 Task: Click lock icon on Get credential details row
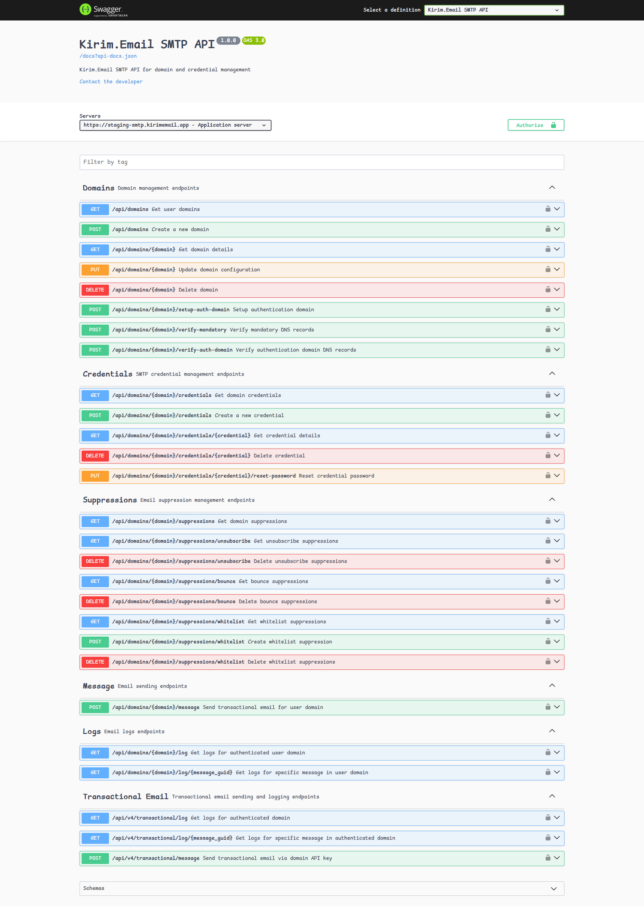tap(547, 435)
